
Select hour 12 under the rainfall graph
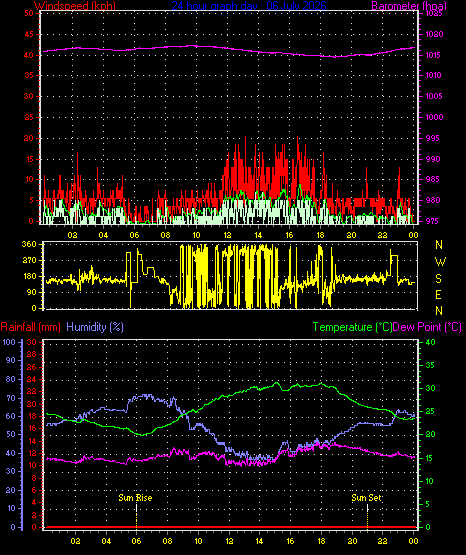pos(229,541)
